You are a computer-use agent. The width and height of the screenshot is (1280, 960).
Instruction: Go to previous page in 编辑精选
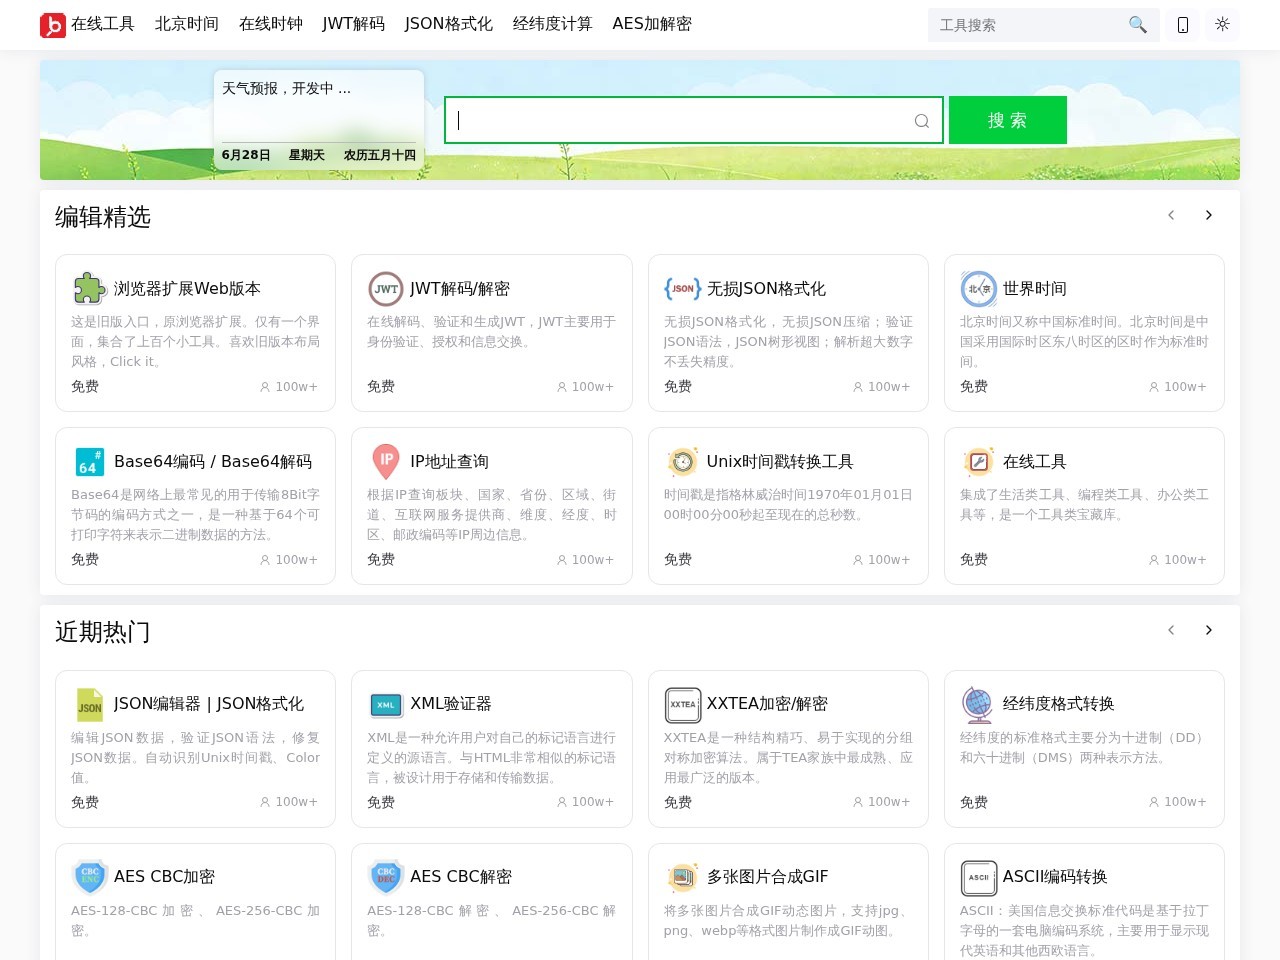(1171, 215)
